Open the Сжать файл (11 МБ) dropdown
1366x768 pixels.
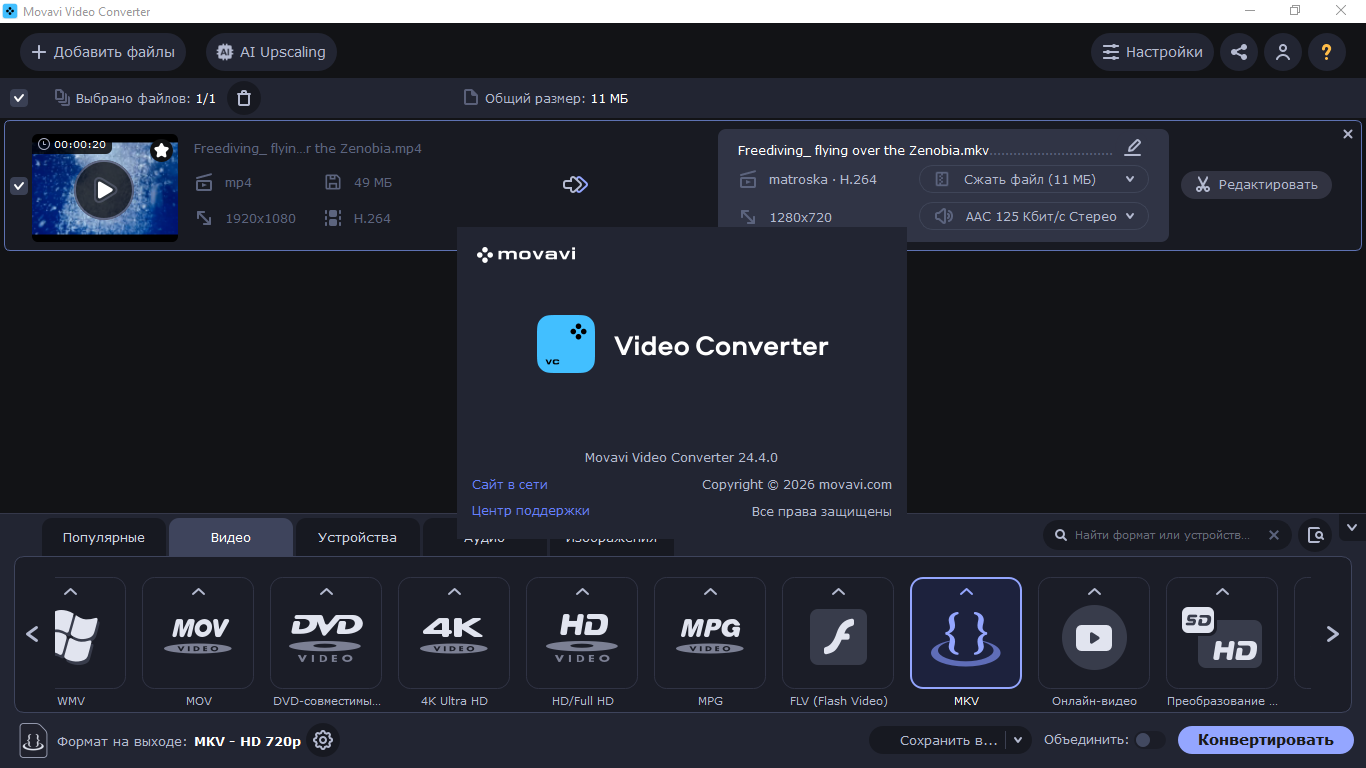point(1034,180)
